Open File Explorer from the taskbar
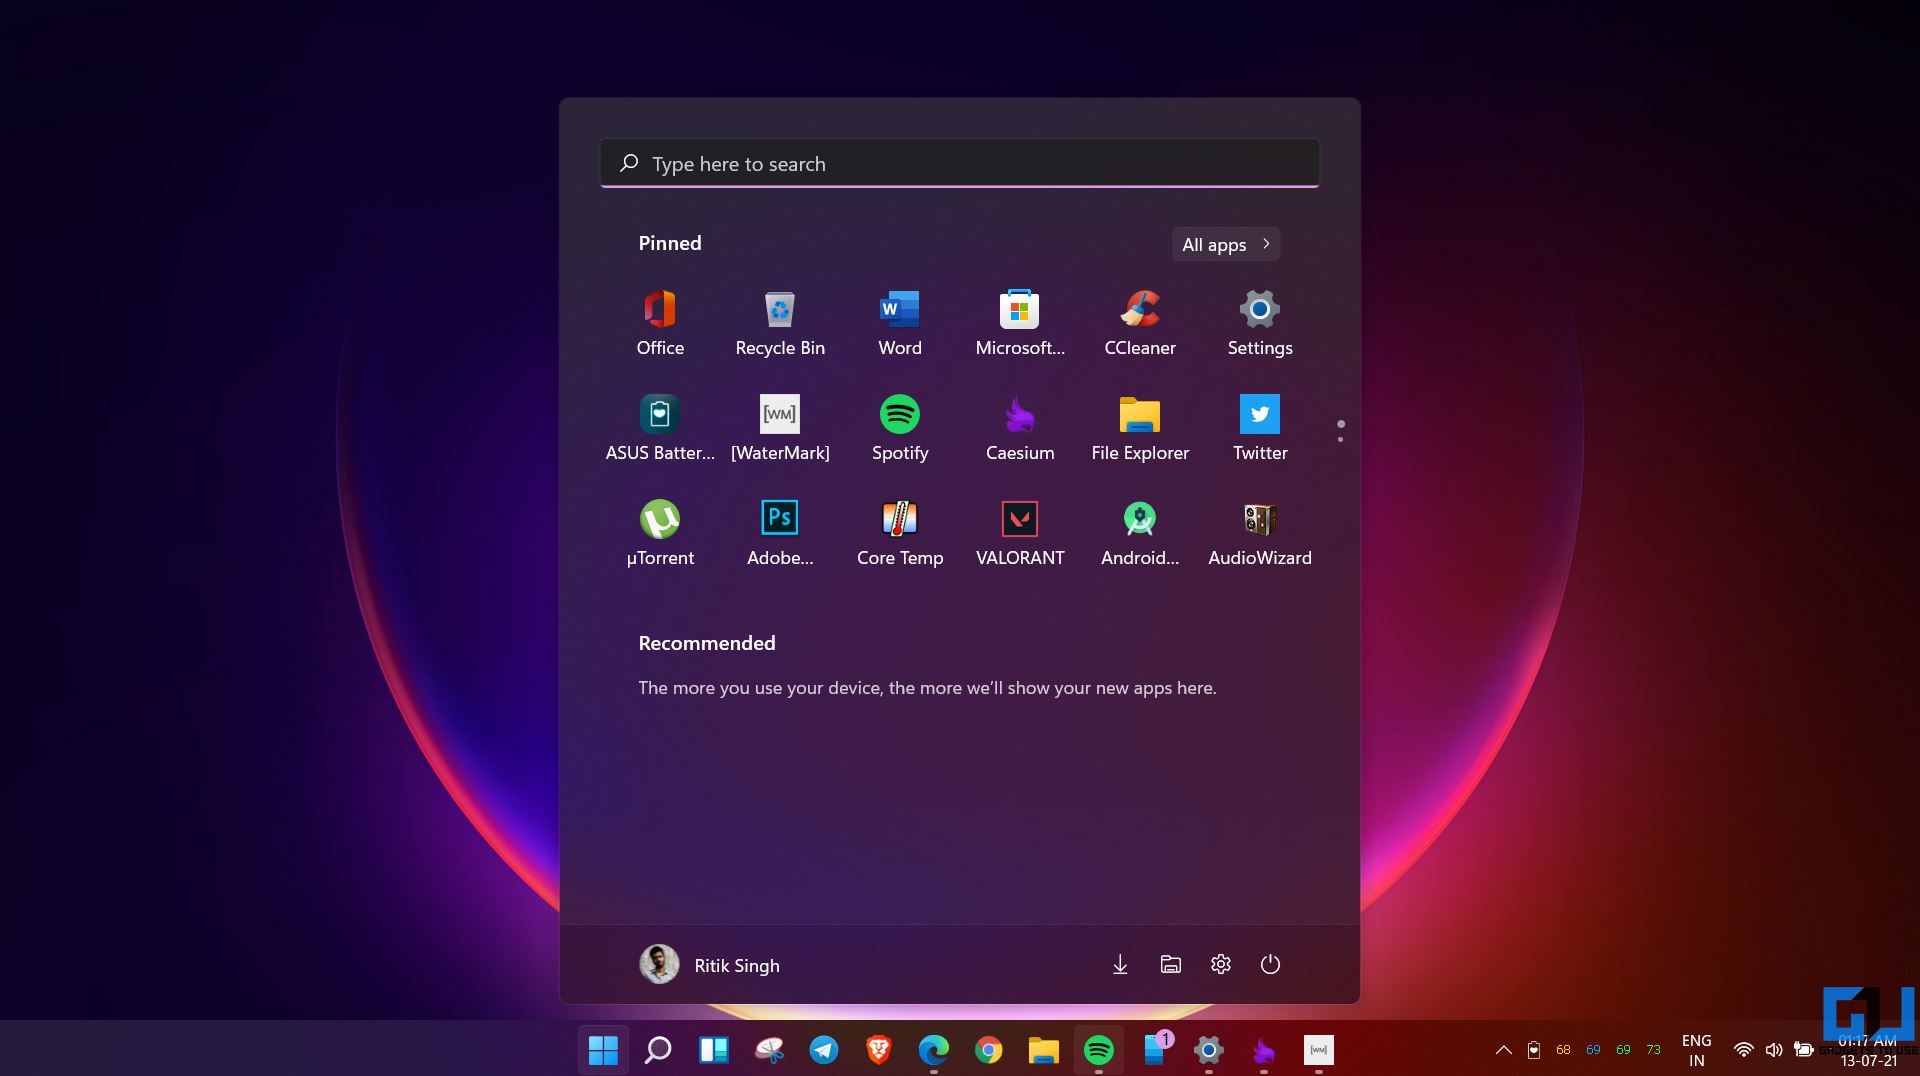The height and width of the screenshot is (1076, 1920). (1043, 1050)
